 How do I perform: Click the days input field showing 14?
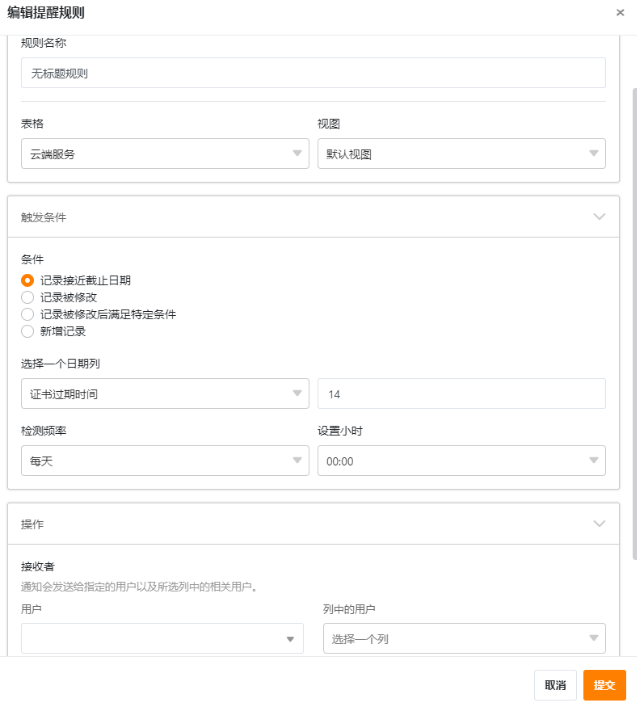tap(461, 394)
